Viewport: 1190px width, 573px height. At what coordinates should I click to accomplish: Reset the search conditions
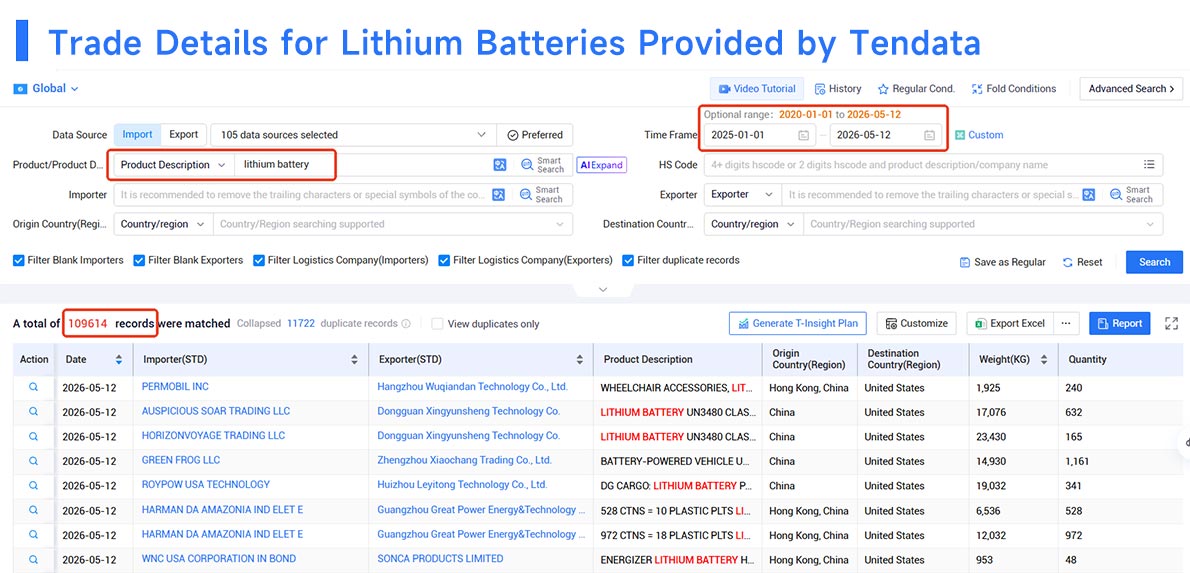[x=1082, y=262]
